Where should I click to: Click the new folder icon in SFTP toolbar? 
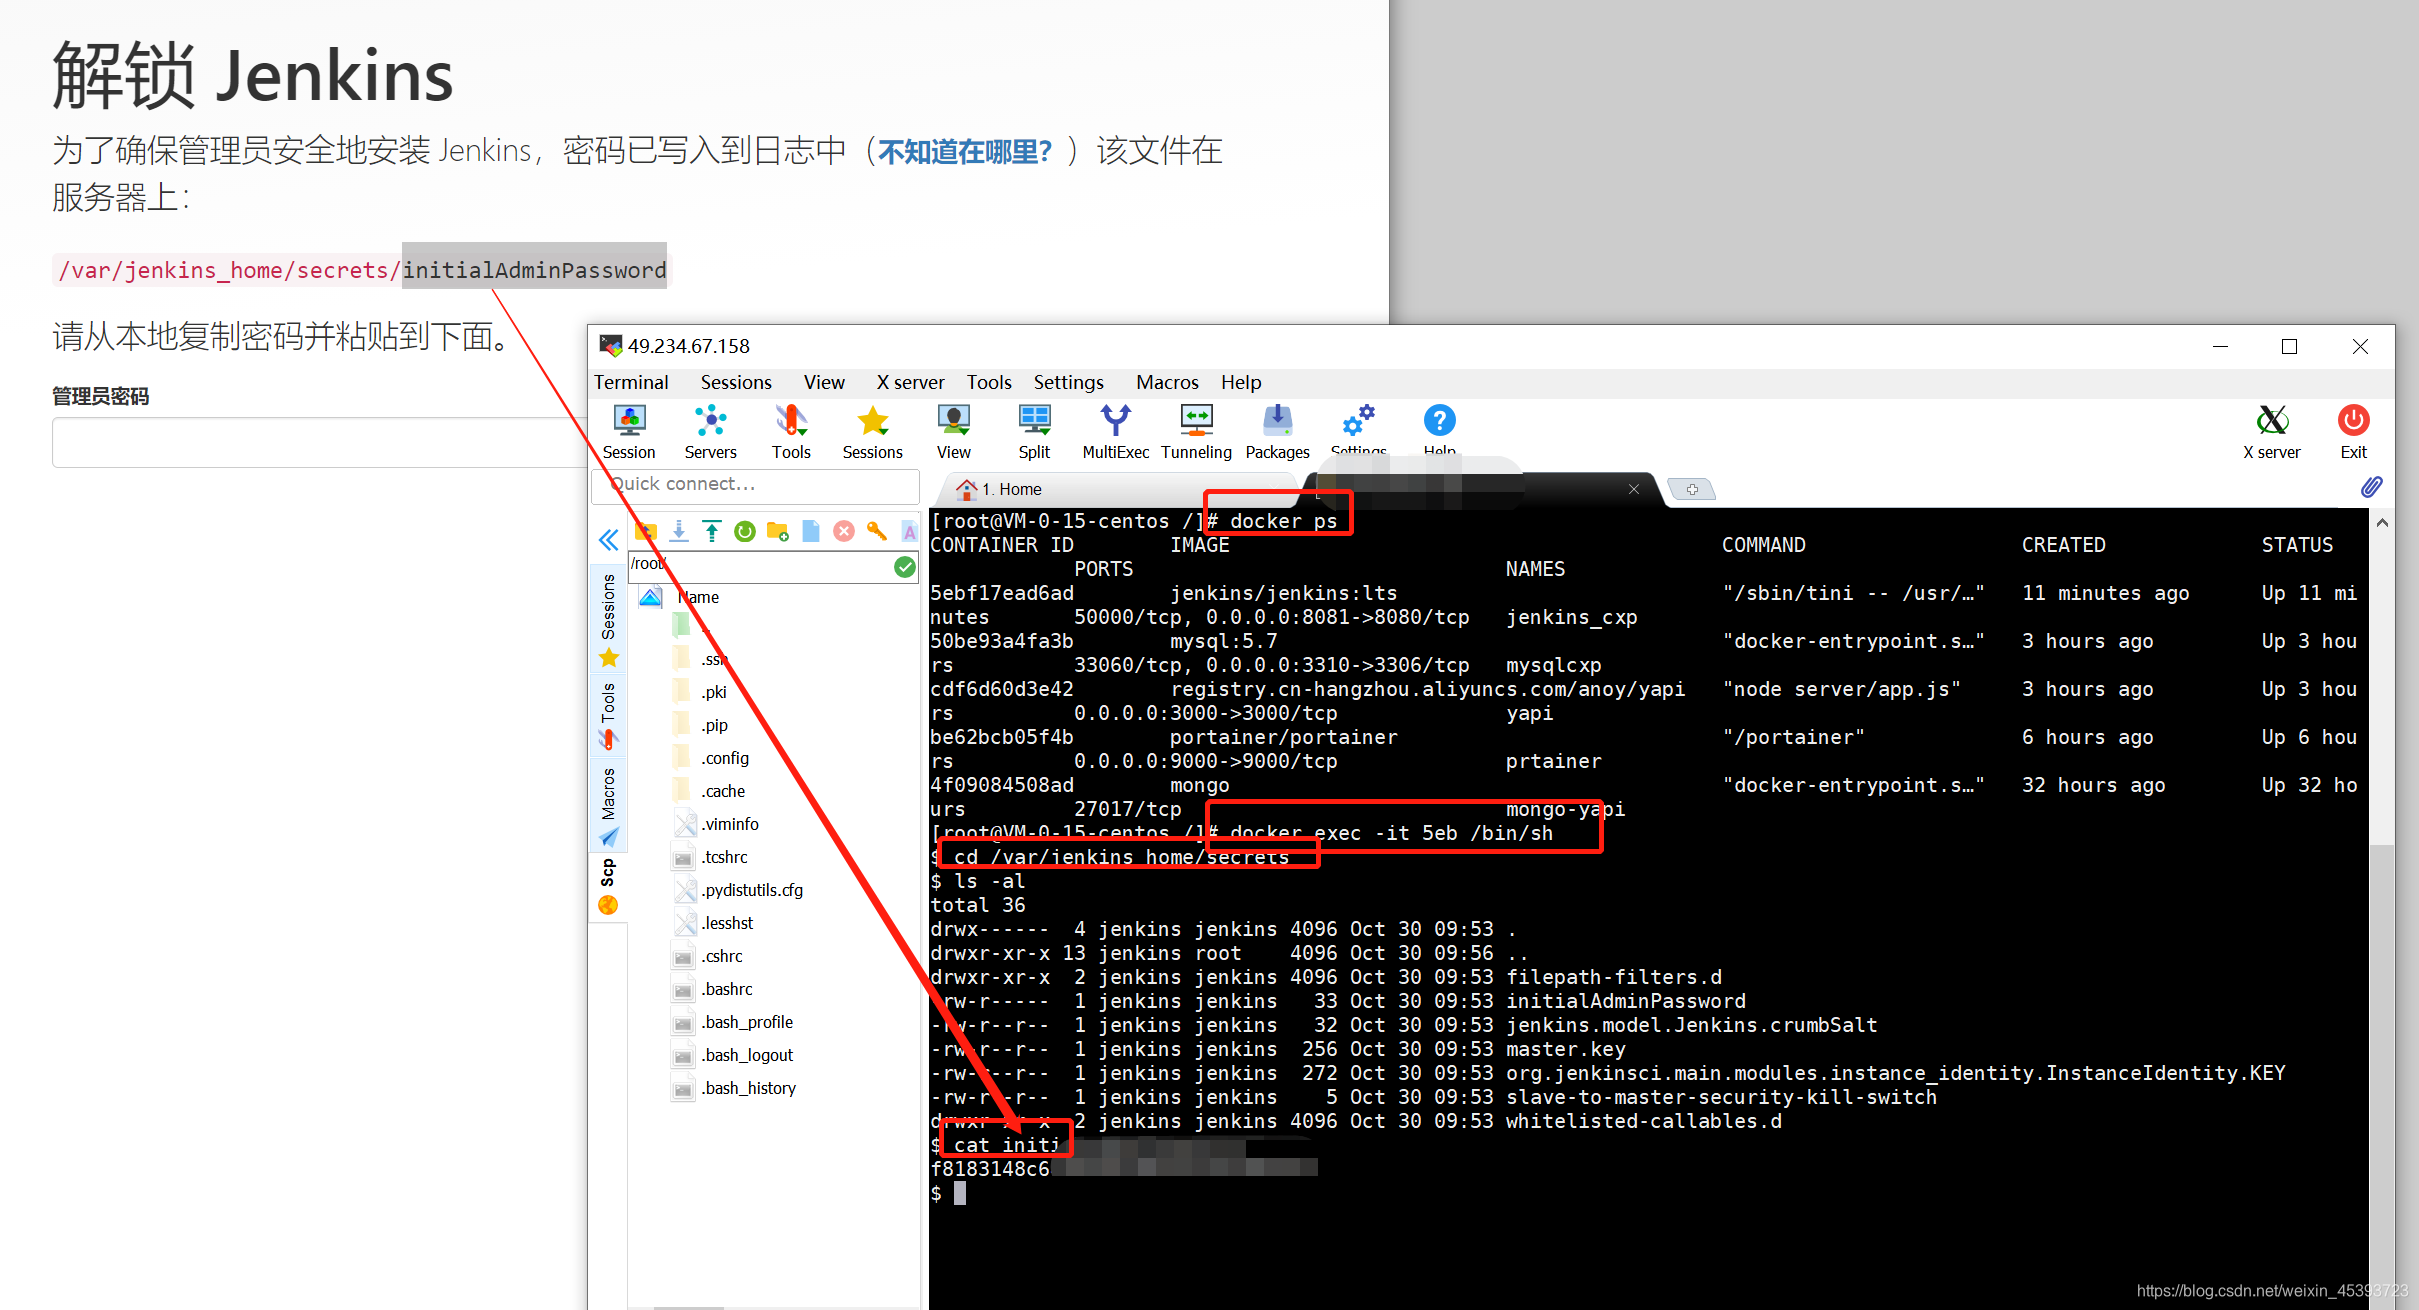[x=777, y=531]
